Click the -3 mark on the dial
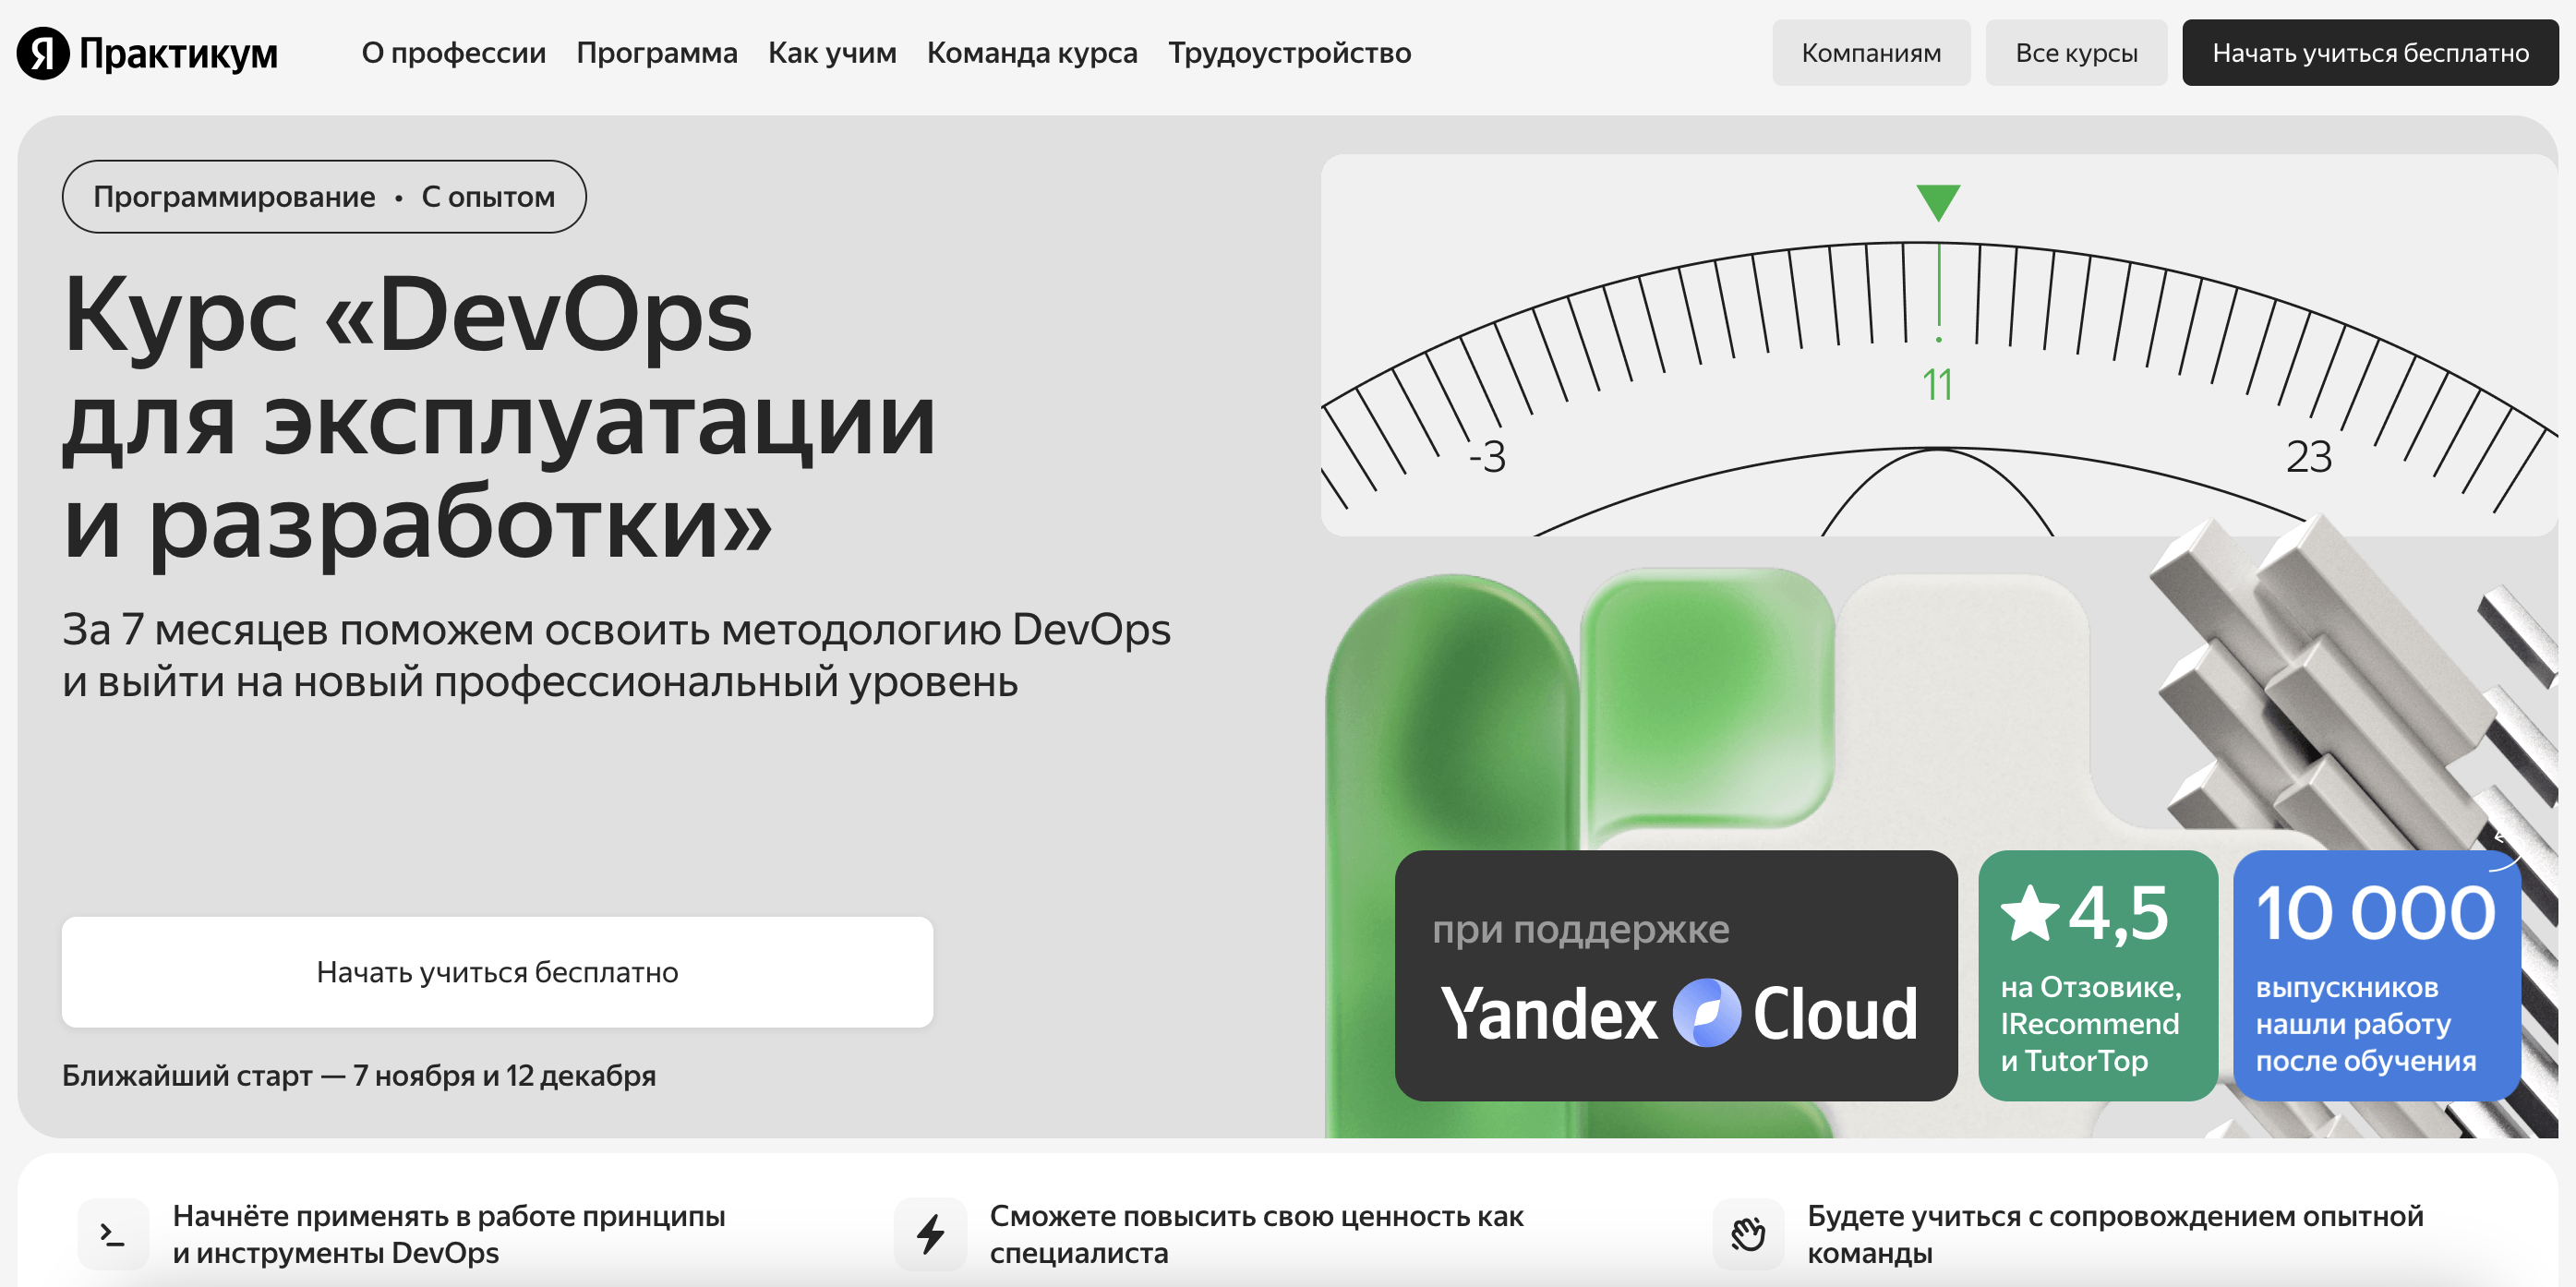2576x1287 pixels. [1487, 457]
